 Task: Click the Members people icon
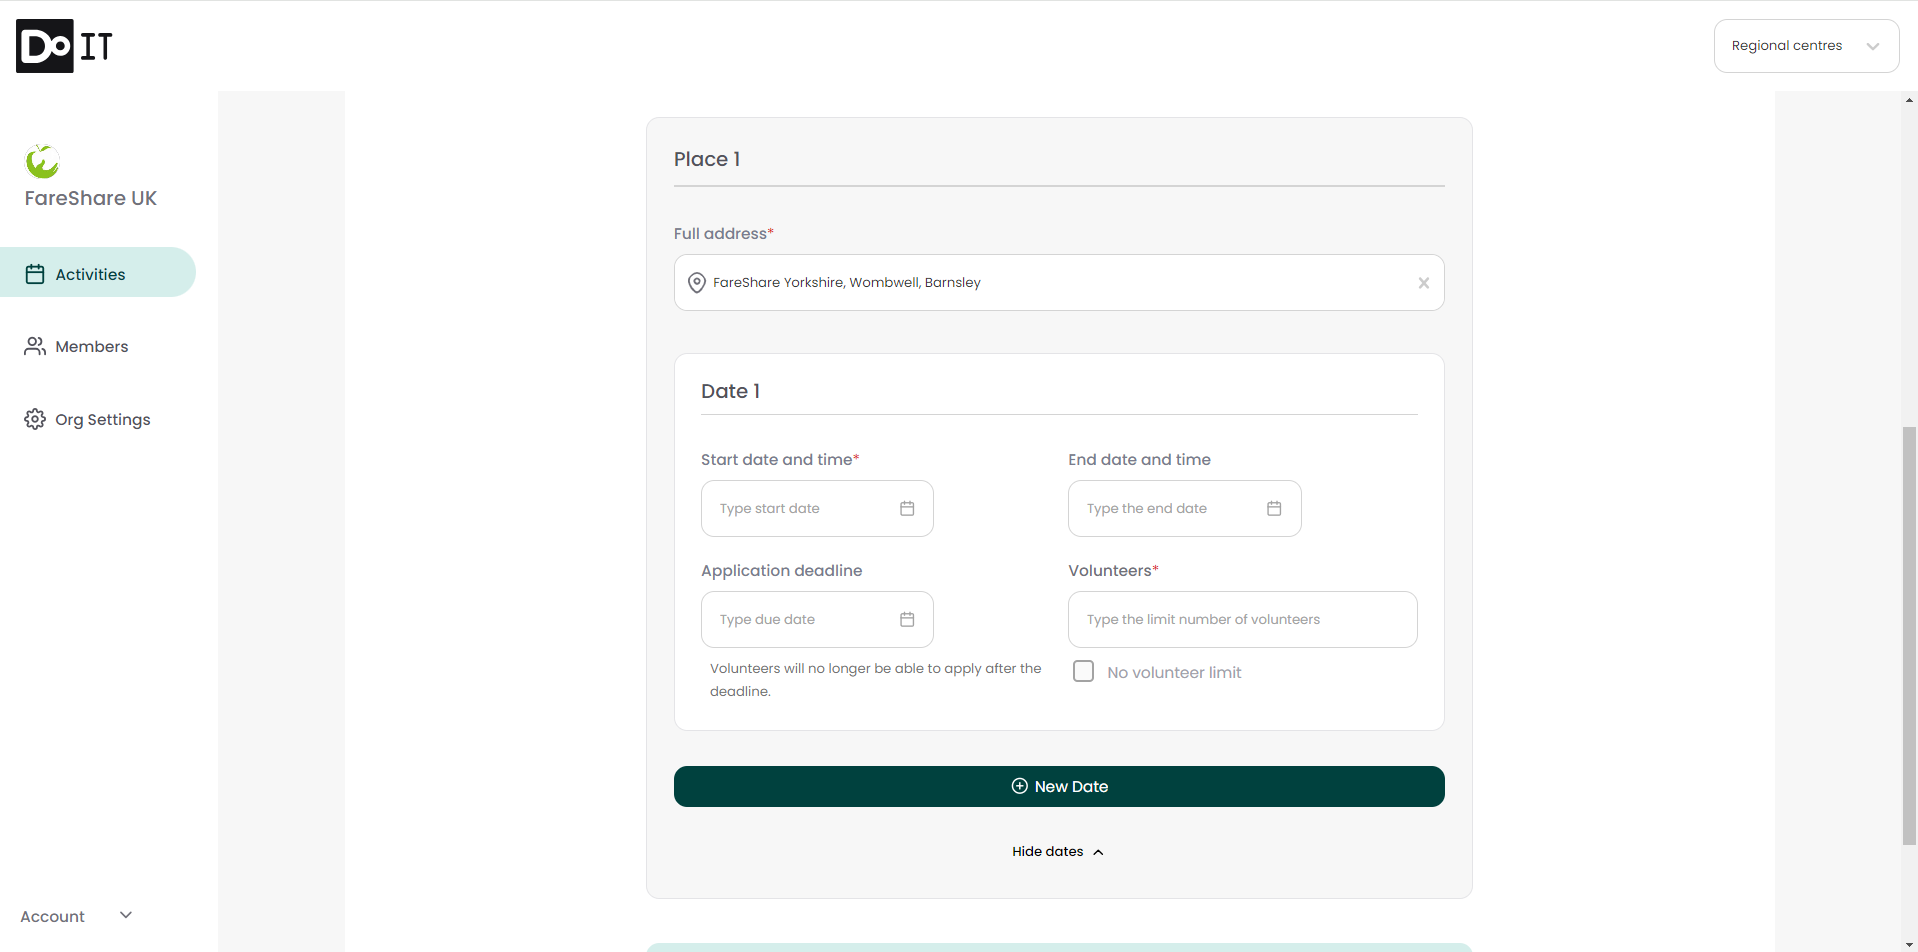35,346
